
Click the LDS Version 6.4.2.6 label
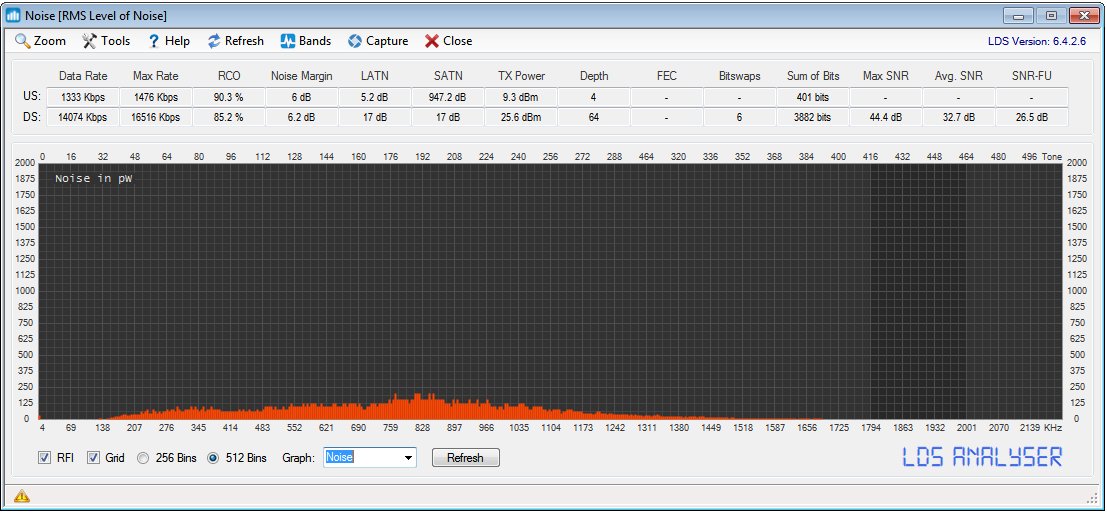pyautogui.click(x=1036, y=41)
